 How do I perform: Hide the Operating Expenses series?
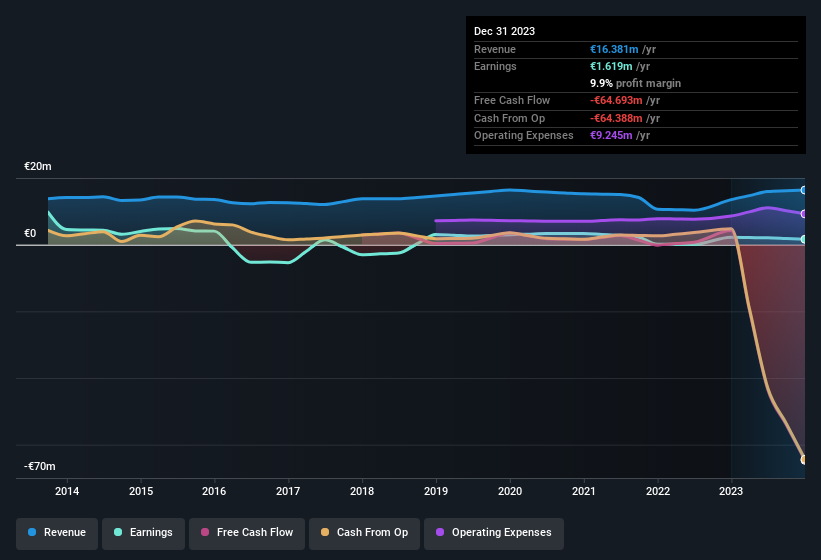coord(493,533)
